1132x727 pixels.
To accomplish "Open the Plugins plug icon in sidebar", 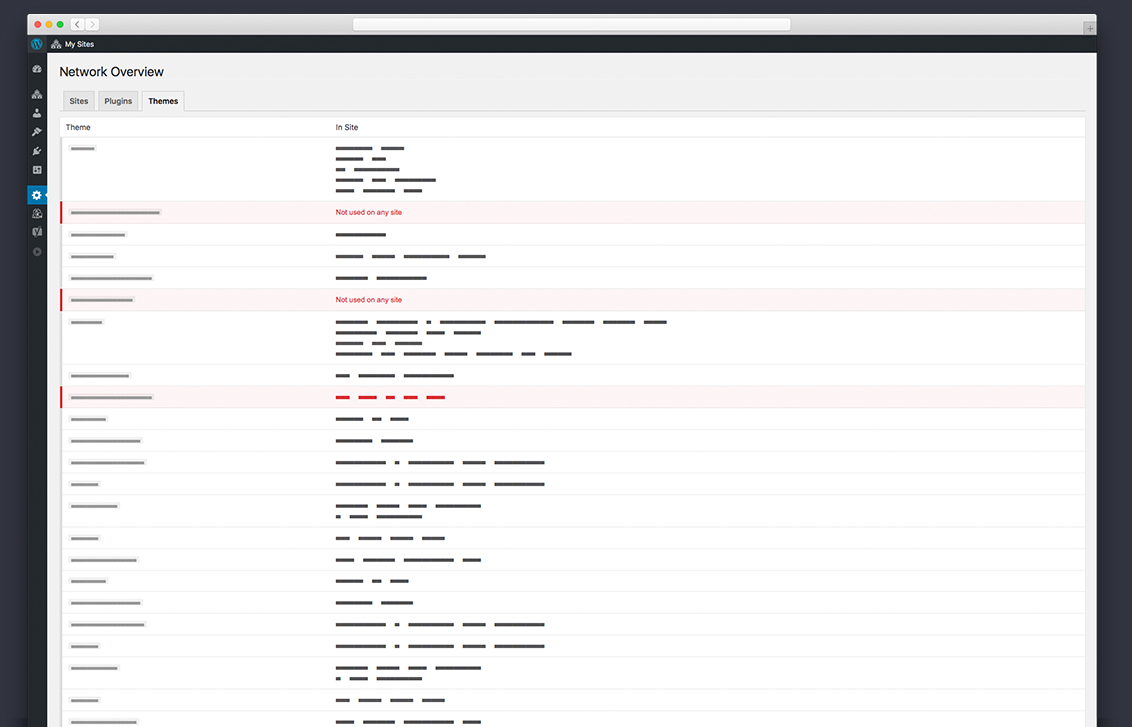I will (37, 151).
